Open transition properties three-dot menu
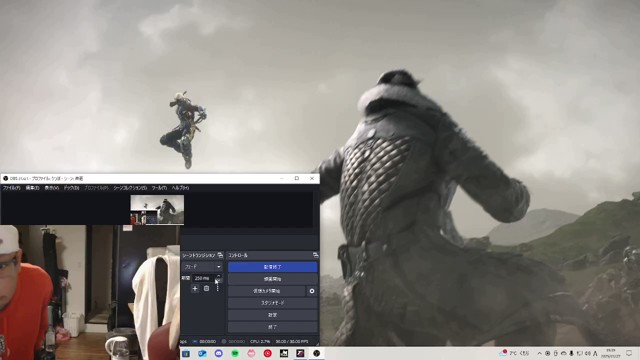640x360 pixels. 218,289
